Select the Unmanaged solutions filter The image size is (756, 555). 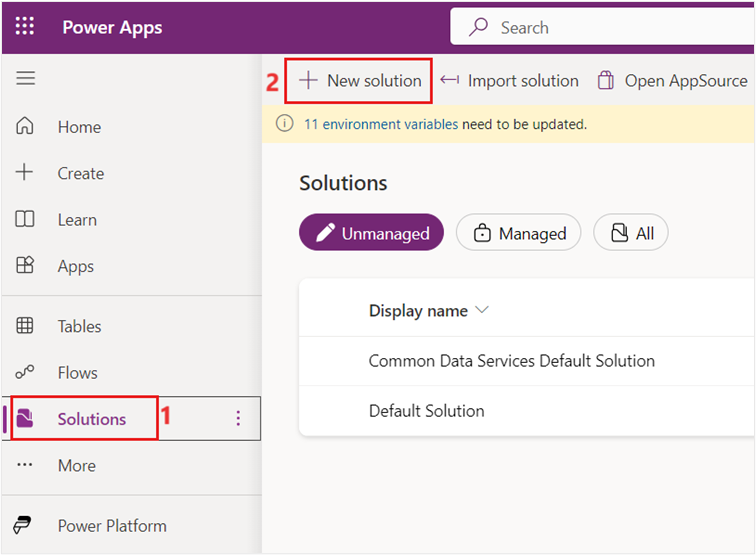click(371, 233)
